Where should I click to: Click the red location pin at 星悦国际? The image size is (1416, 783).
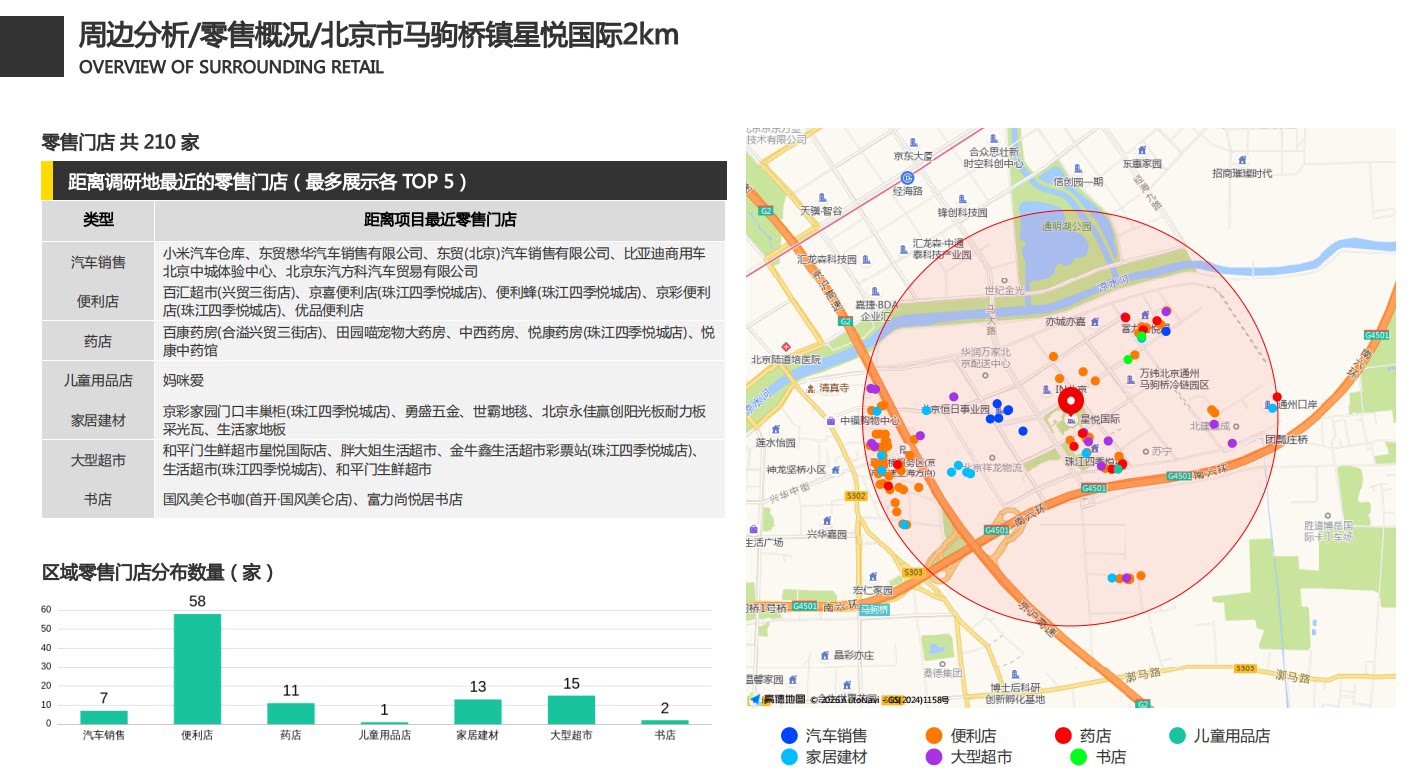(x=1071, y=402)
